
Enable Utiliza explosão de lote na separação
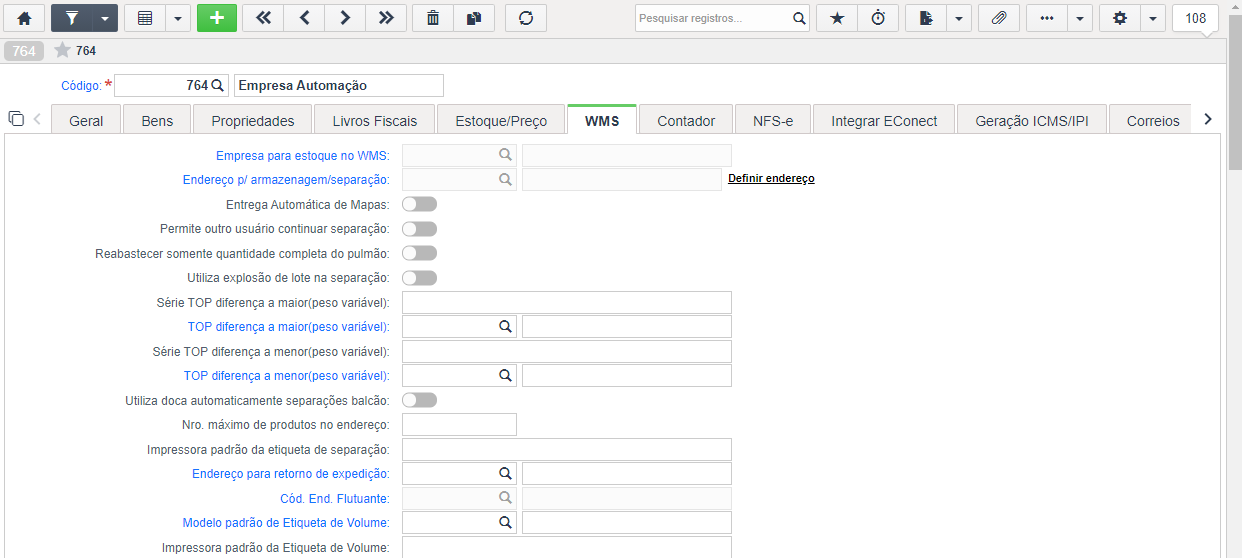419,278
